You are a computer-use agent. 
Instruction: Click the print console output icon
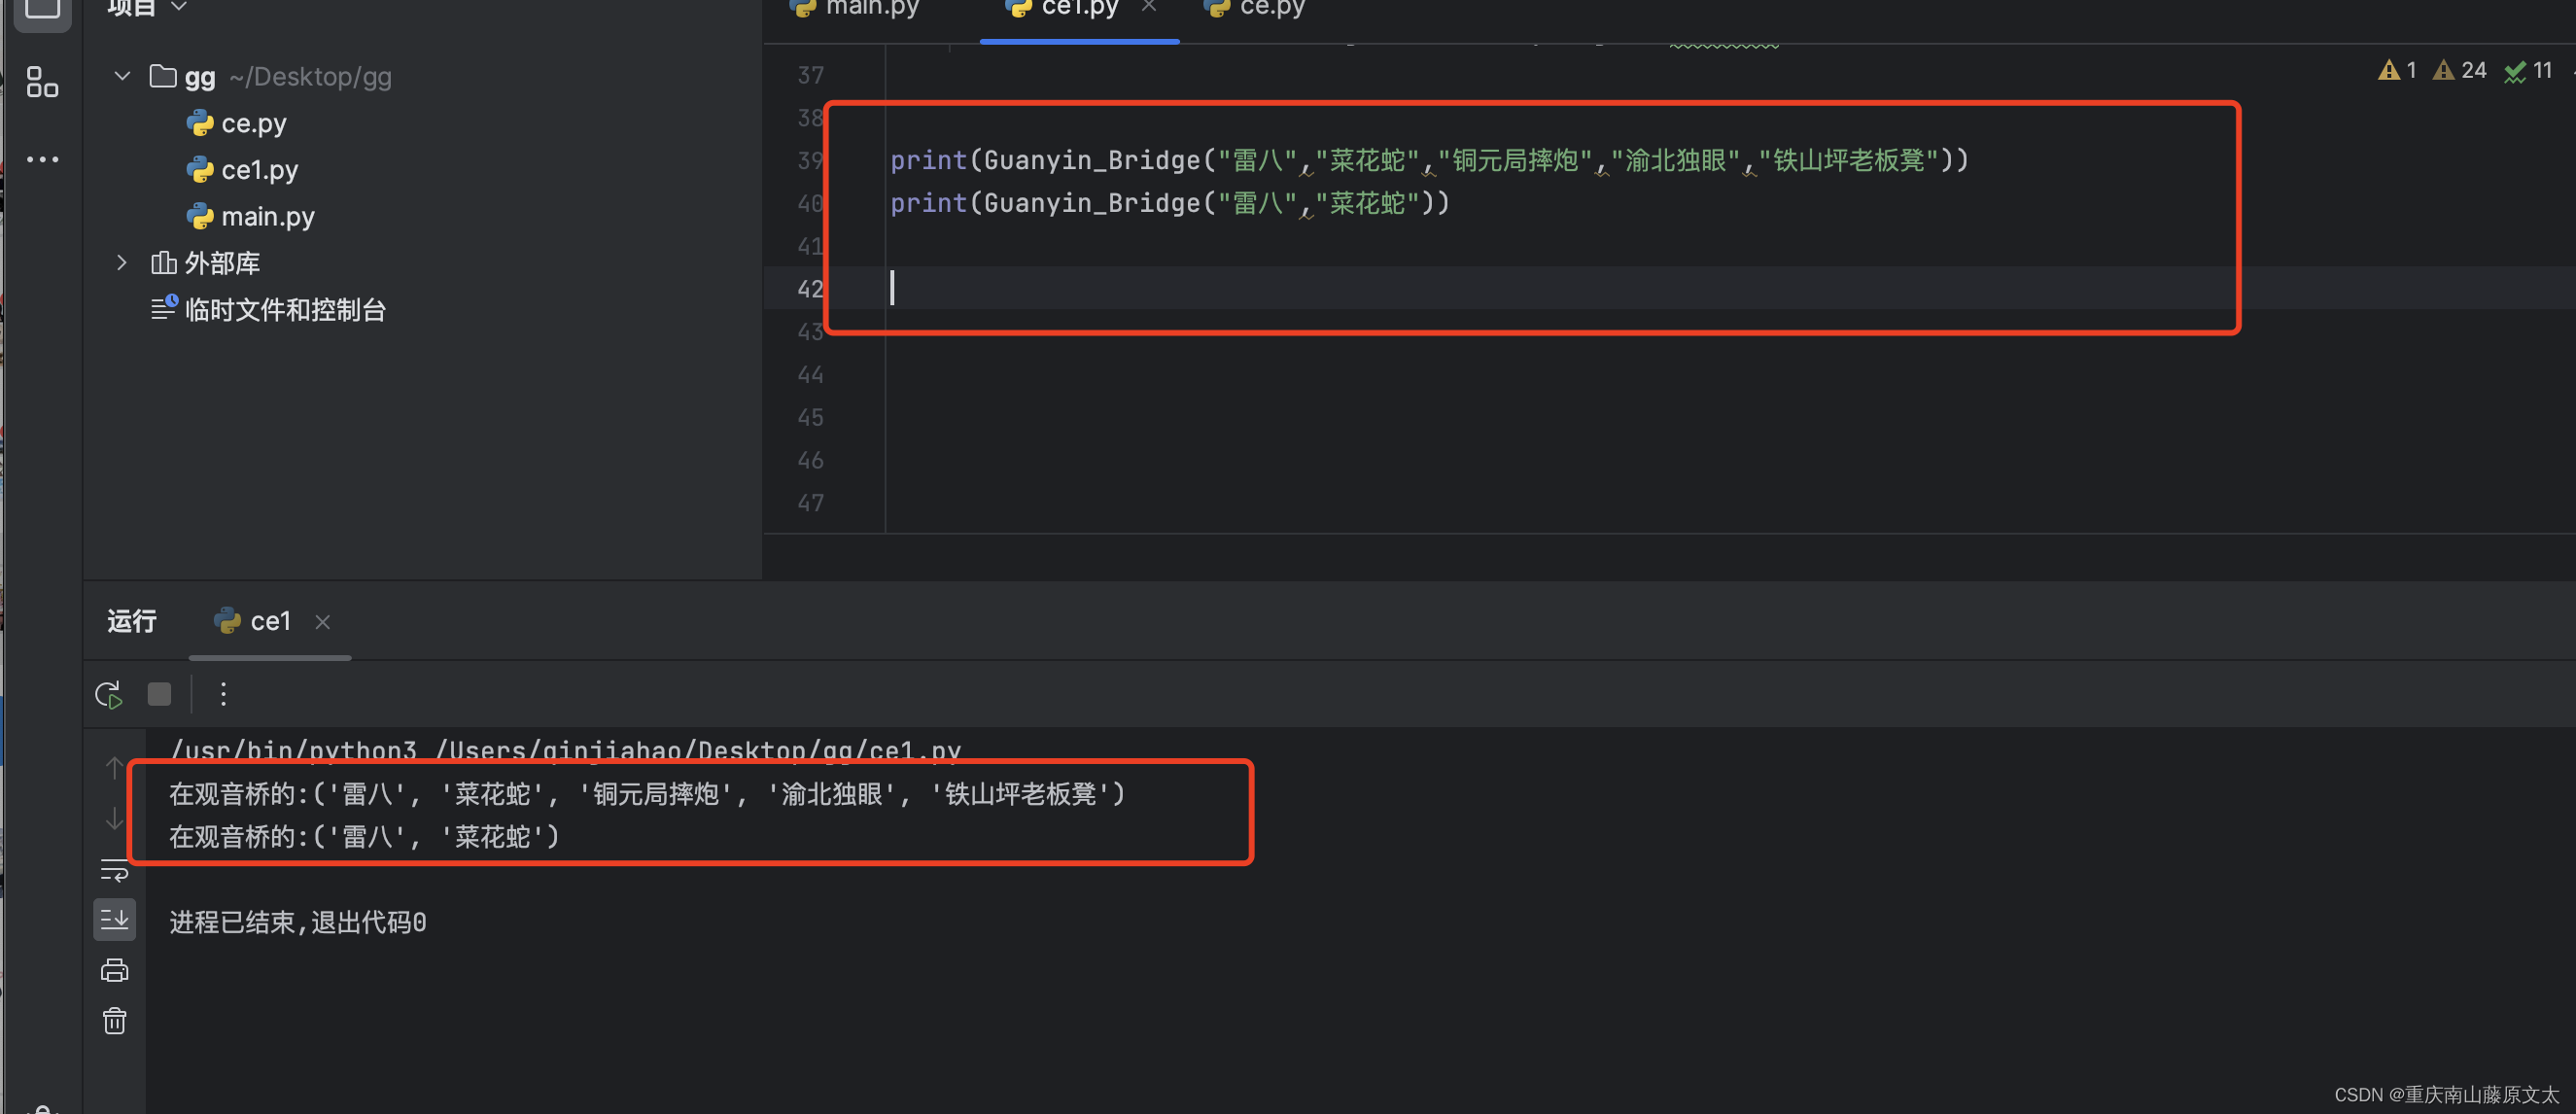[114, 970]
